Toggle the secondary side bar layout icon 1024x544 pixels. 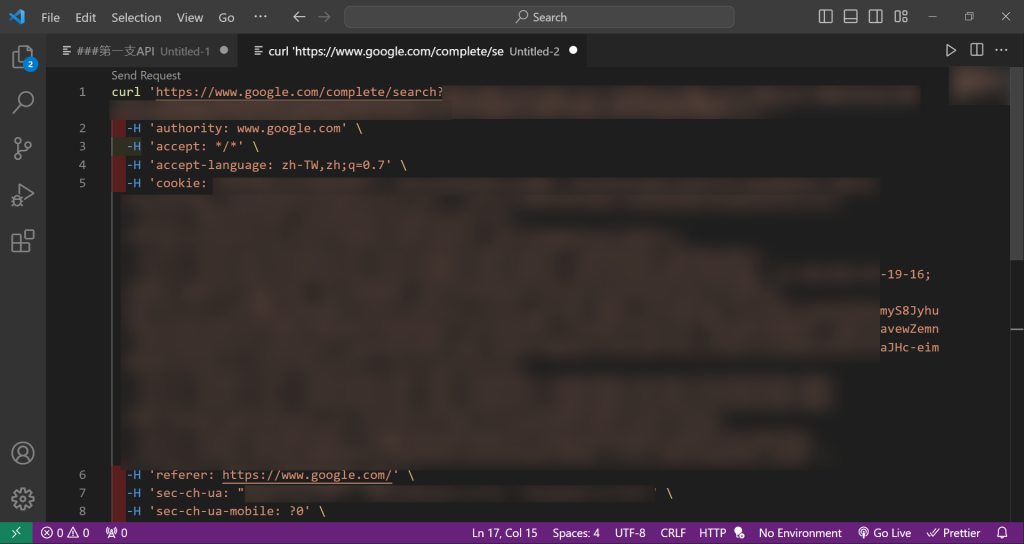(x=876, y=17)
